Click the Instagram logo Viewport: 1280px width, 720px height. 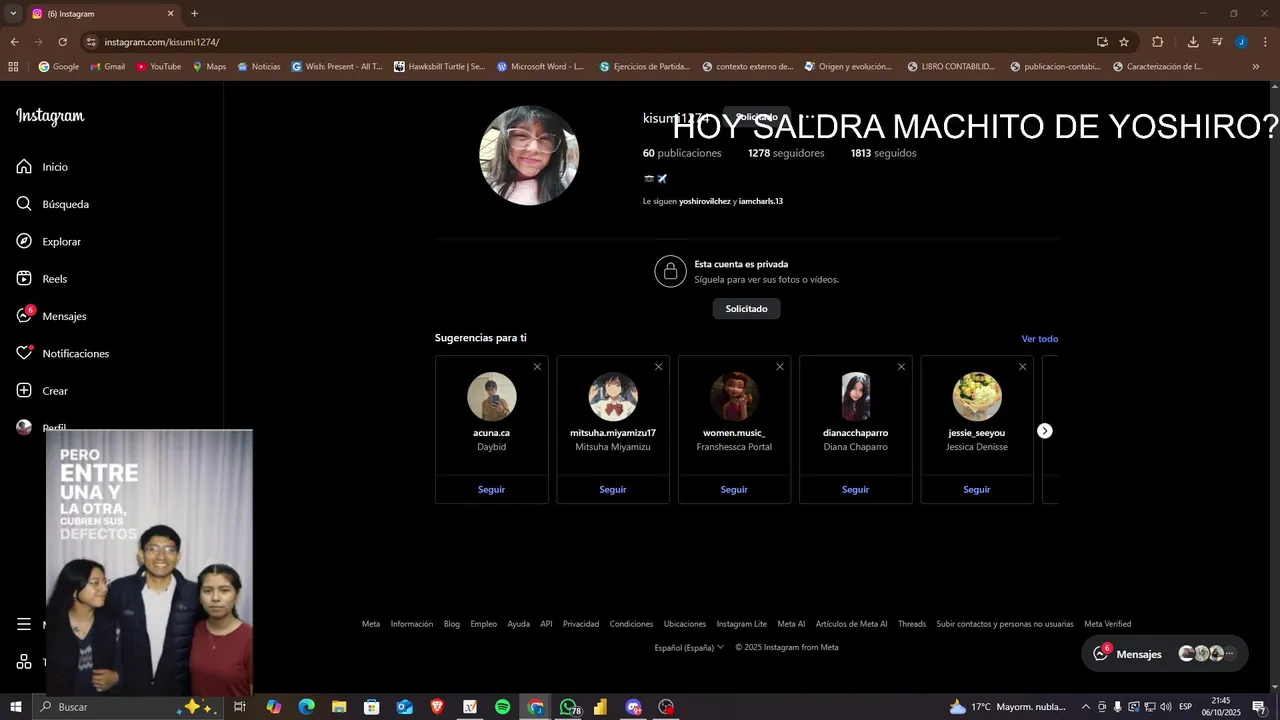[x=50, y=116]
